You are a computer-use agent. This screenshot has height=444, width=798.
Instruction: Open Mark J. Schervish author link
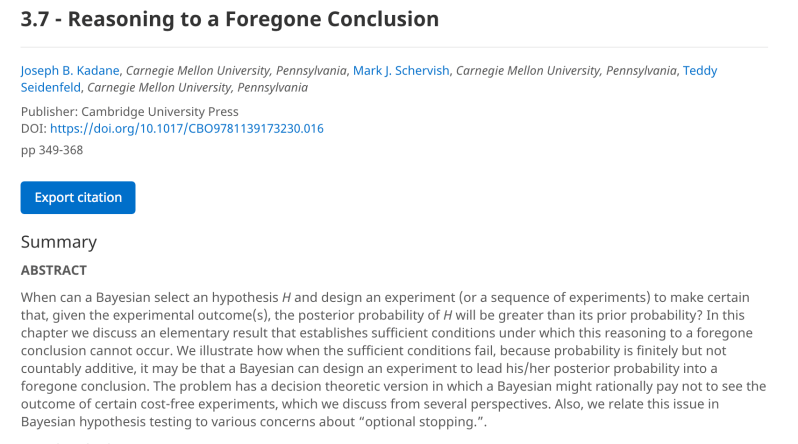coord(400,71)
